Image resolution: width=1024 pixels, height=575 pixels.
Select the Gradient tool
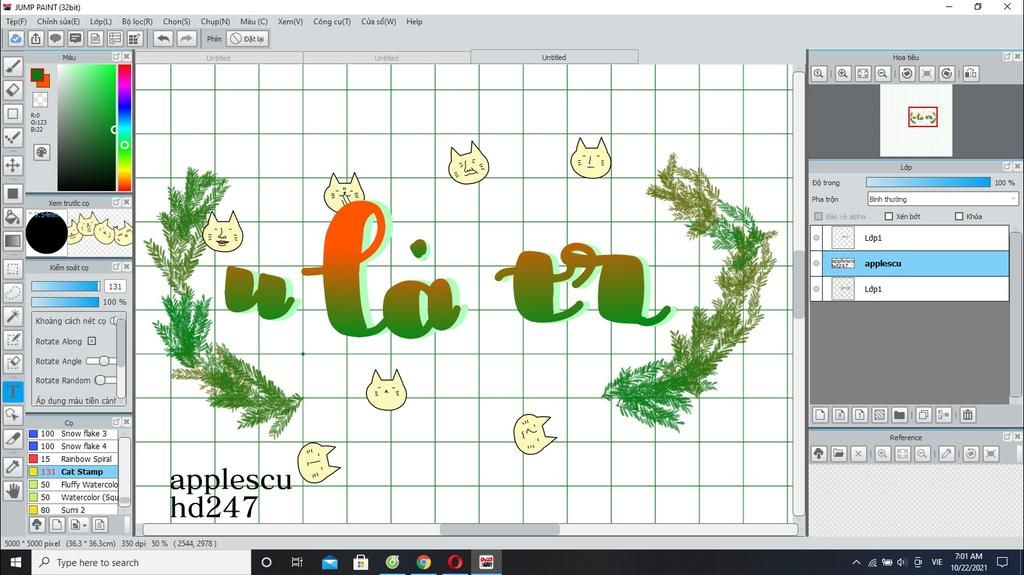tap(13, 241)
